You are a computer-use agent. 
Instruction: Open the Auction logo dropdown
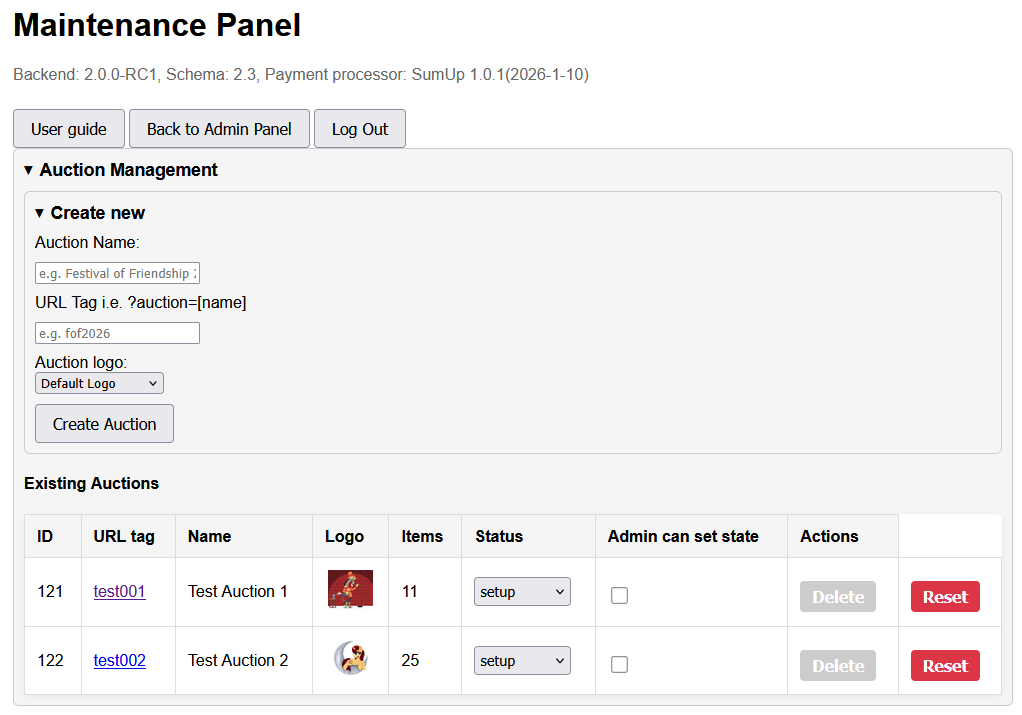click(98, 382)
